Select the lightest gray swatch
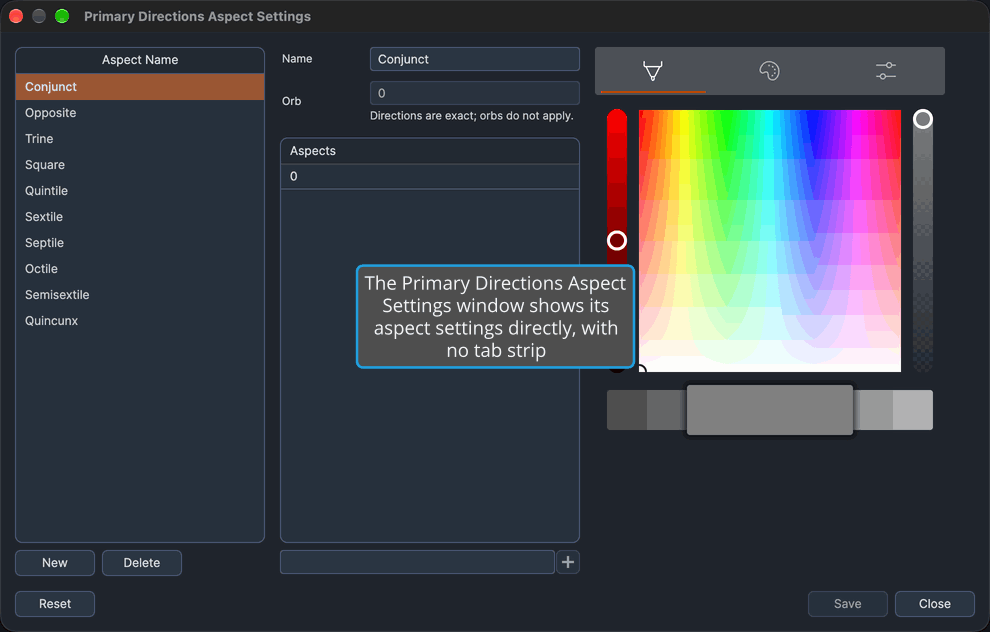The width and height of the screenshot is (990, 632). click(x=912, y=410)
